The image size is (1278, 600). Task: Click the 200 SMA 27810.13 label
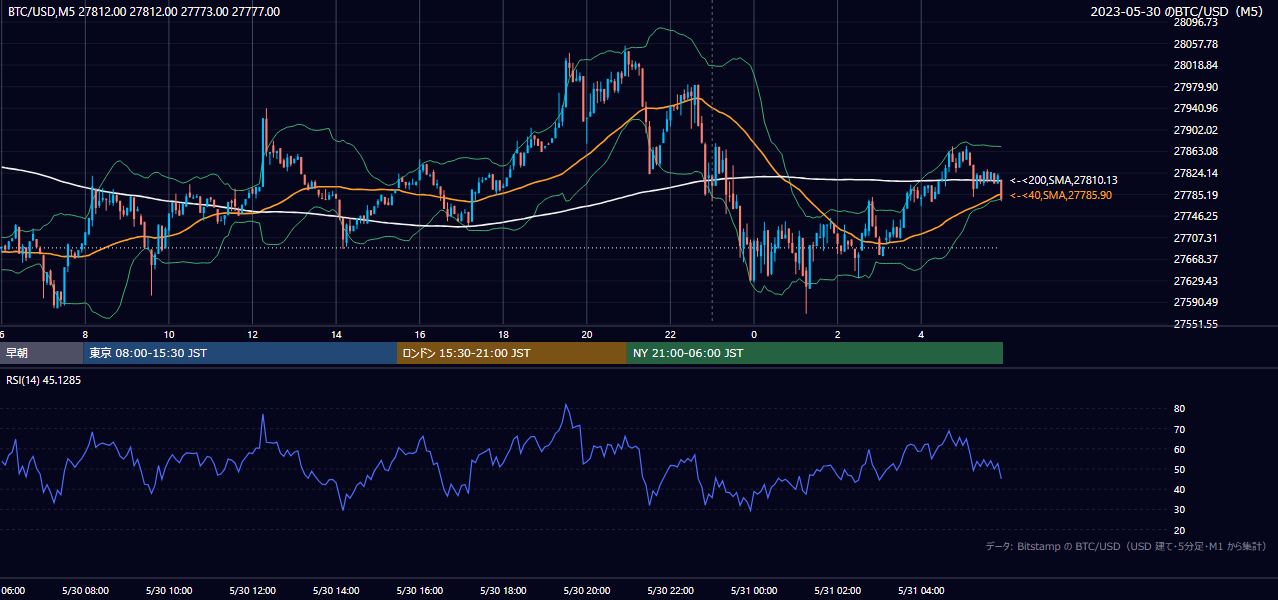[1063, 180]
